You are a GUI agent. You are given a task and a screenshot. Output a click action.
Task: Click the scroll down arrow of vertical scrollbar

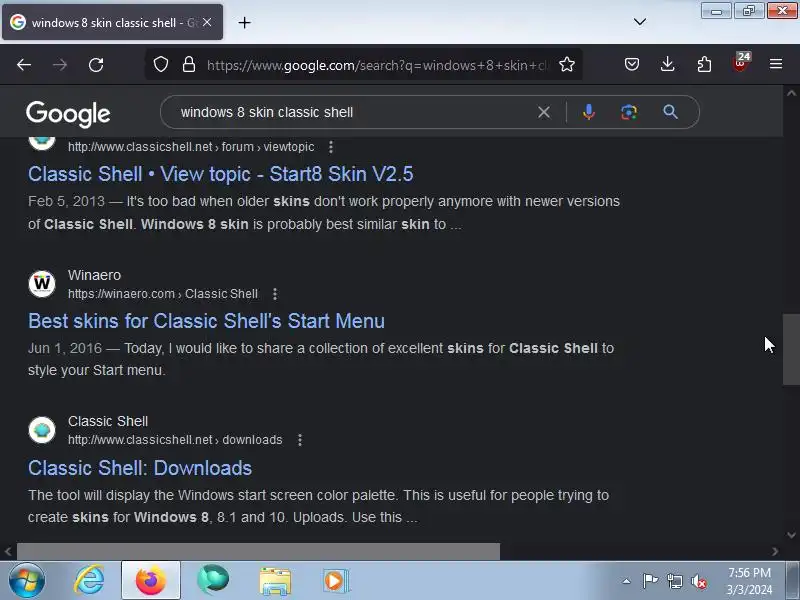[x=791, y=535]
